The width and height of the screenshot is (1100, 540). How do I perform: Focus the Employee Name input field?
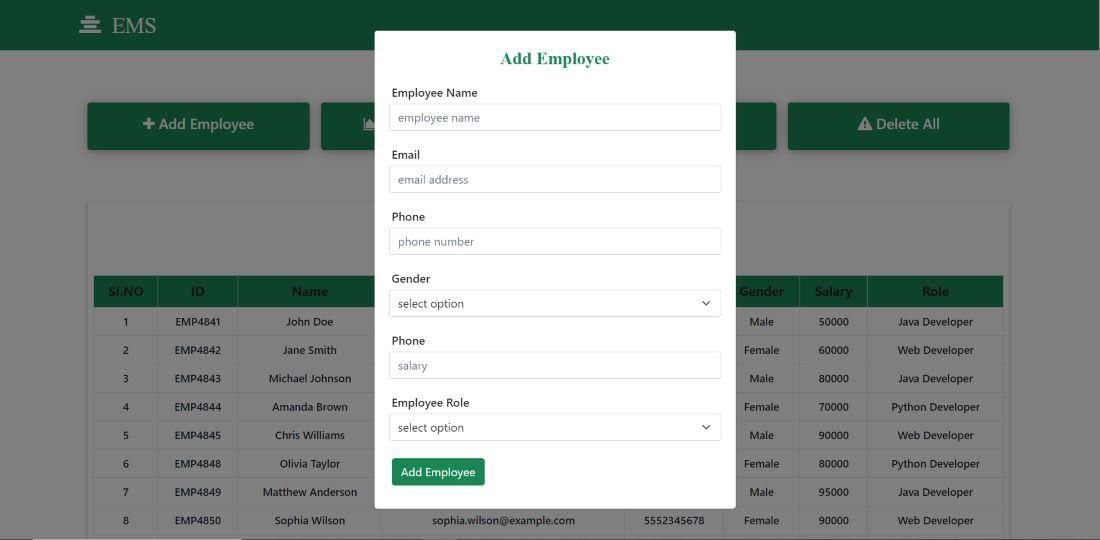[x=555, y=117]
